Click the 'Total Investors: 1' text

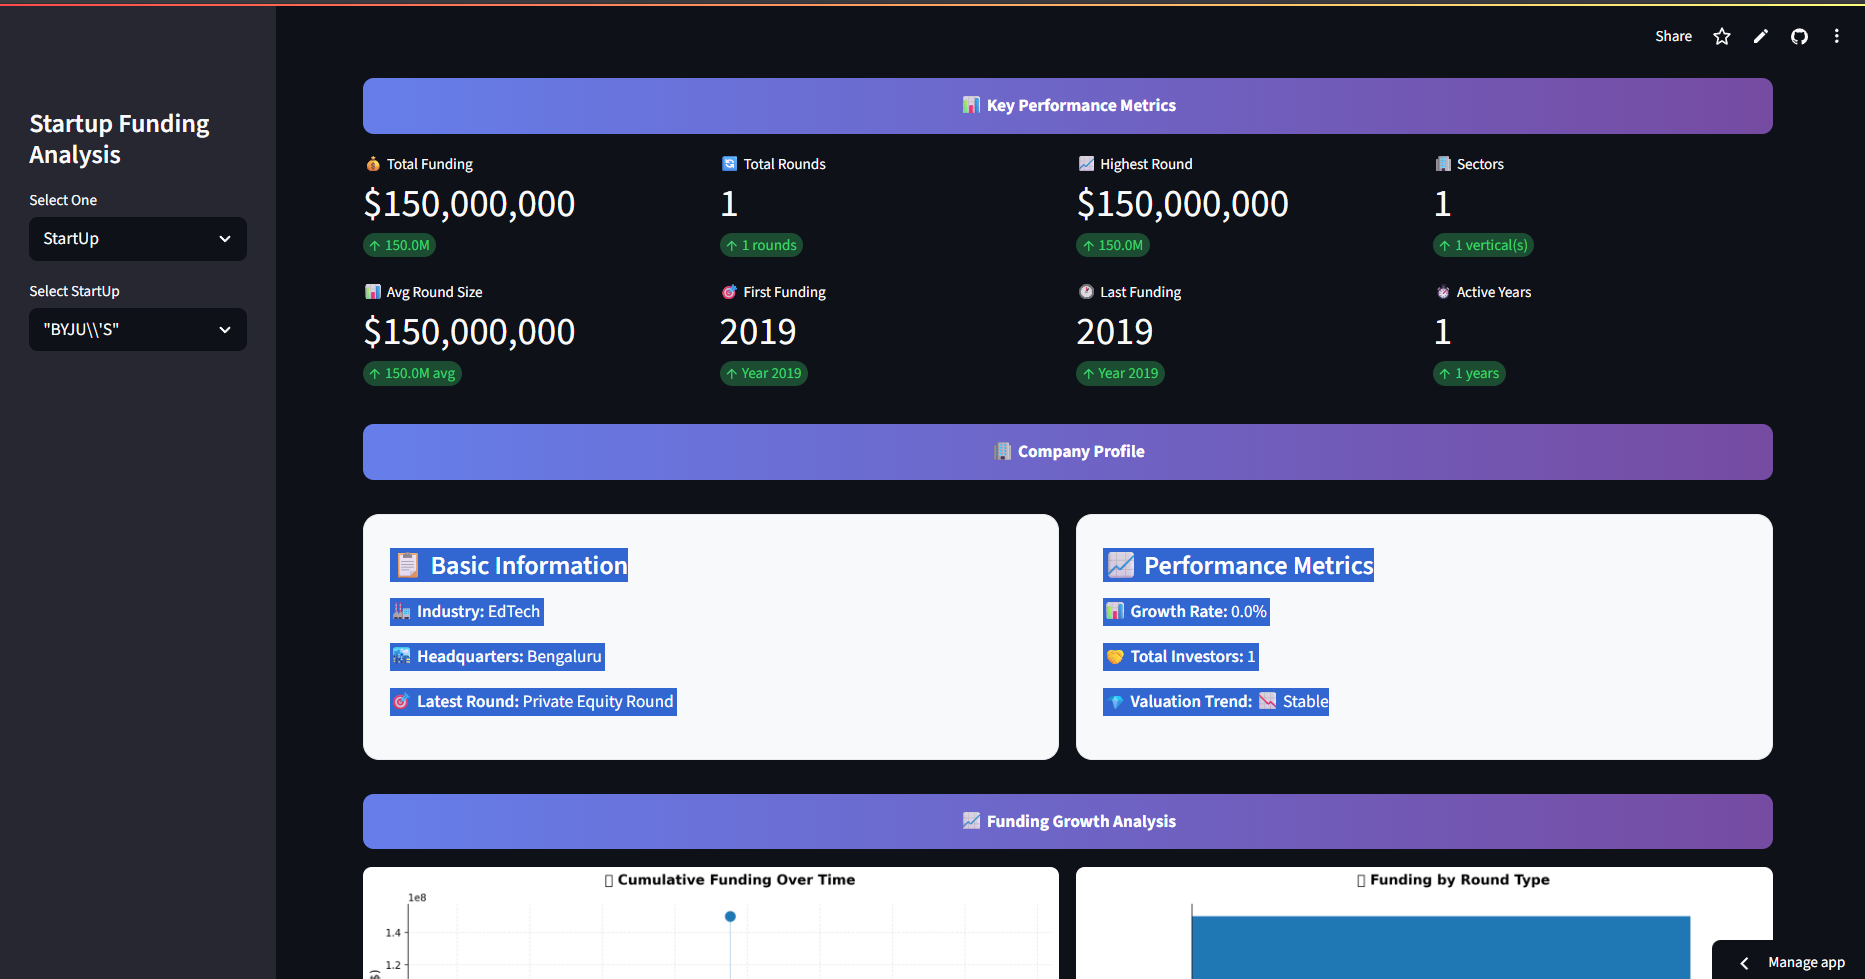click(x=1192, y=657)
